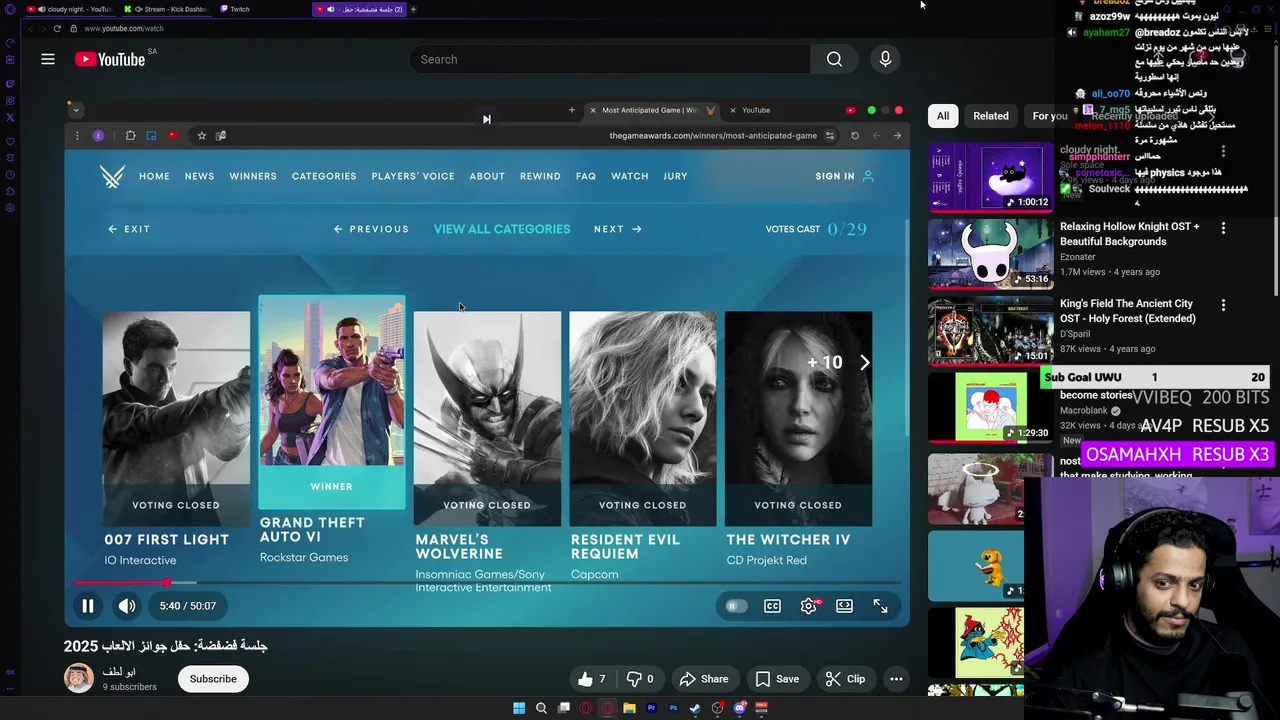The height and width of the screenshot is (720, 1280).
Task: Click the www.youtube.com/watch address bar
Action: click(124, 28)
